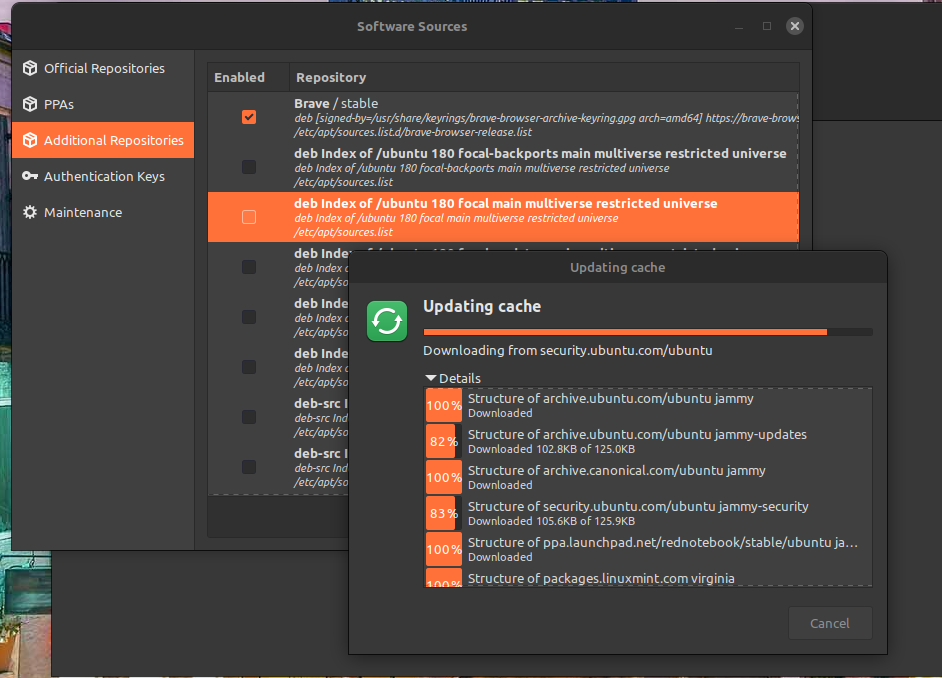This screenshot has height=678, width=942.
Task: Toggle the last deb-src repository checkbox
Action: (249, 467)
